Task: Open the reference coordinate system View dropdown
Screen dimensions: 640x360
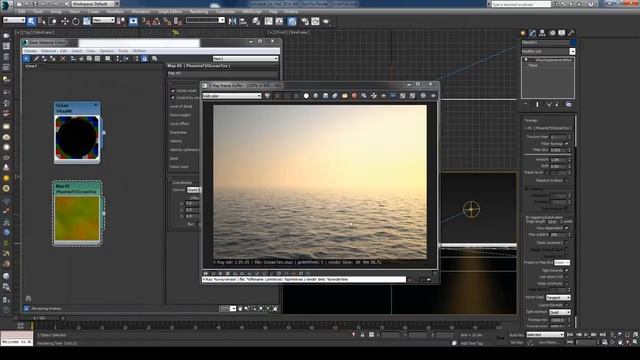Action: pos(104,20)
